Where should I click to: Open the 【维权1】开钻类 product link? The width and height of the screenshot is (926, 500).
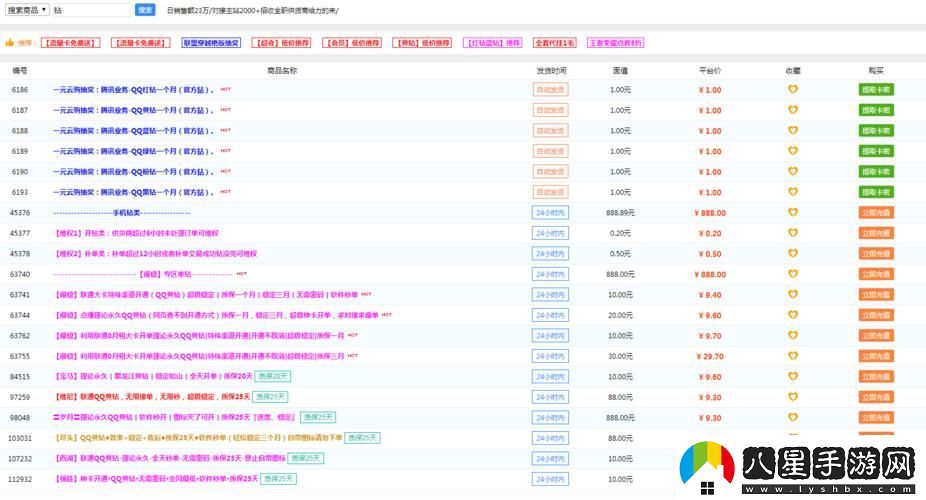pyautogui.click(x=137, y=233)
